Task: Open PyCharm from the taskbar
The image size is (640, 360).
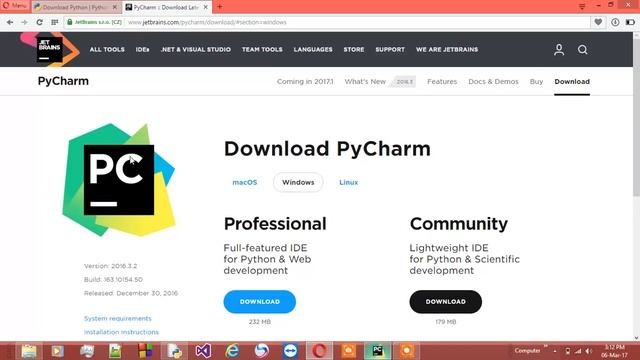Action: click(378, 351)
